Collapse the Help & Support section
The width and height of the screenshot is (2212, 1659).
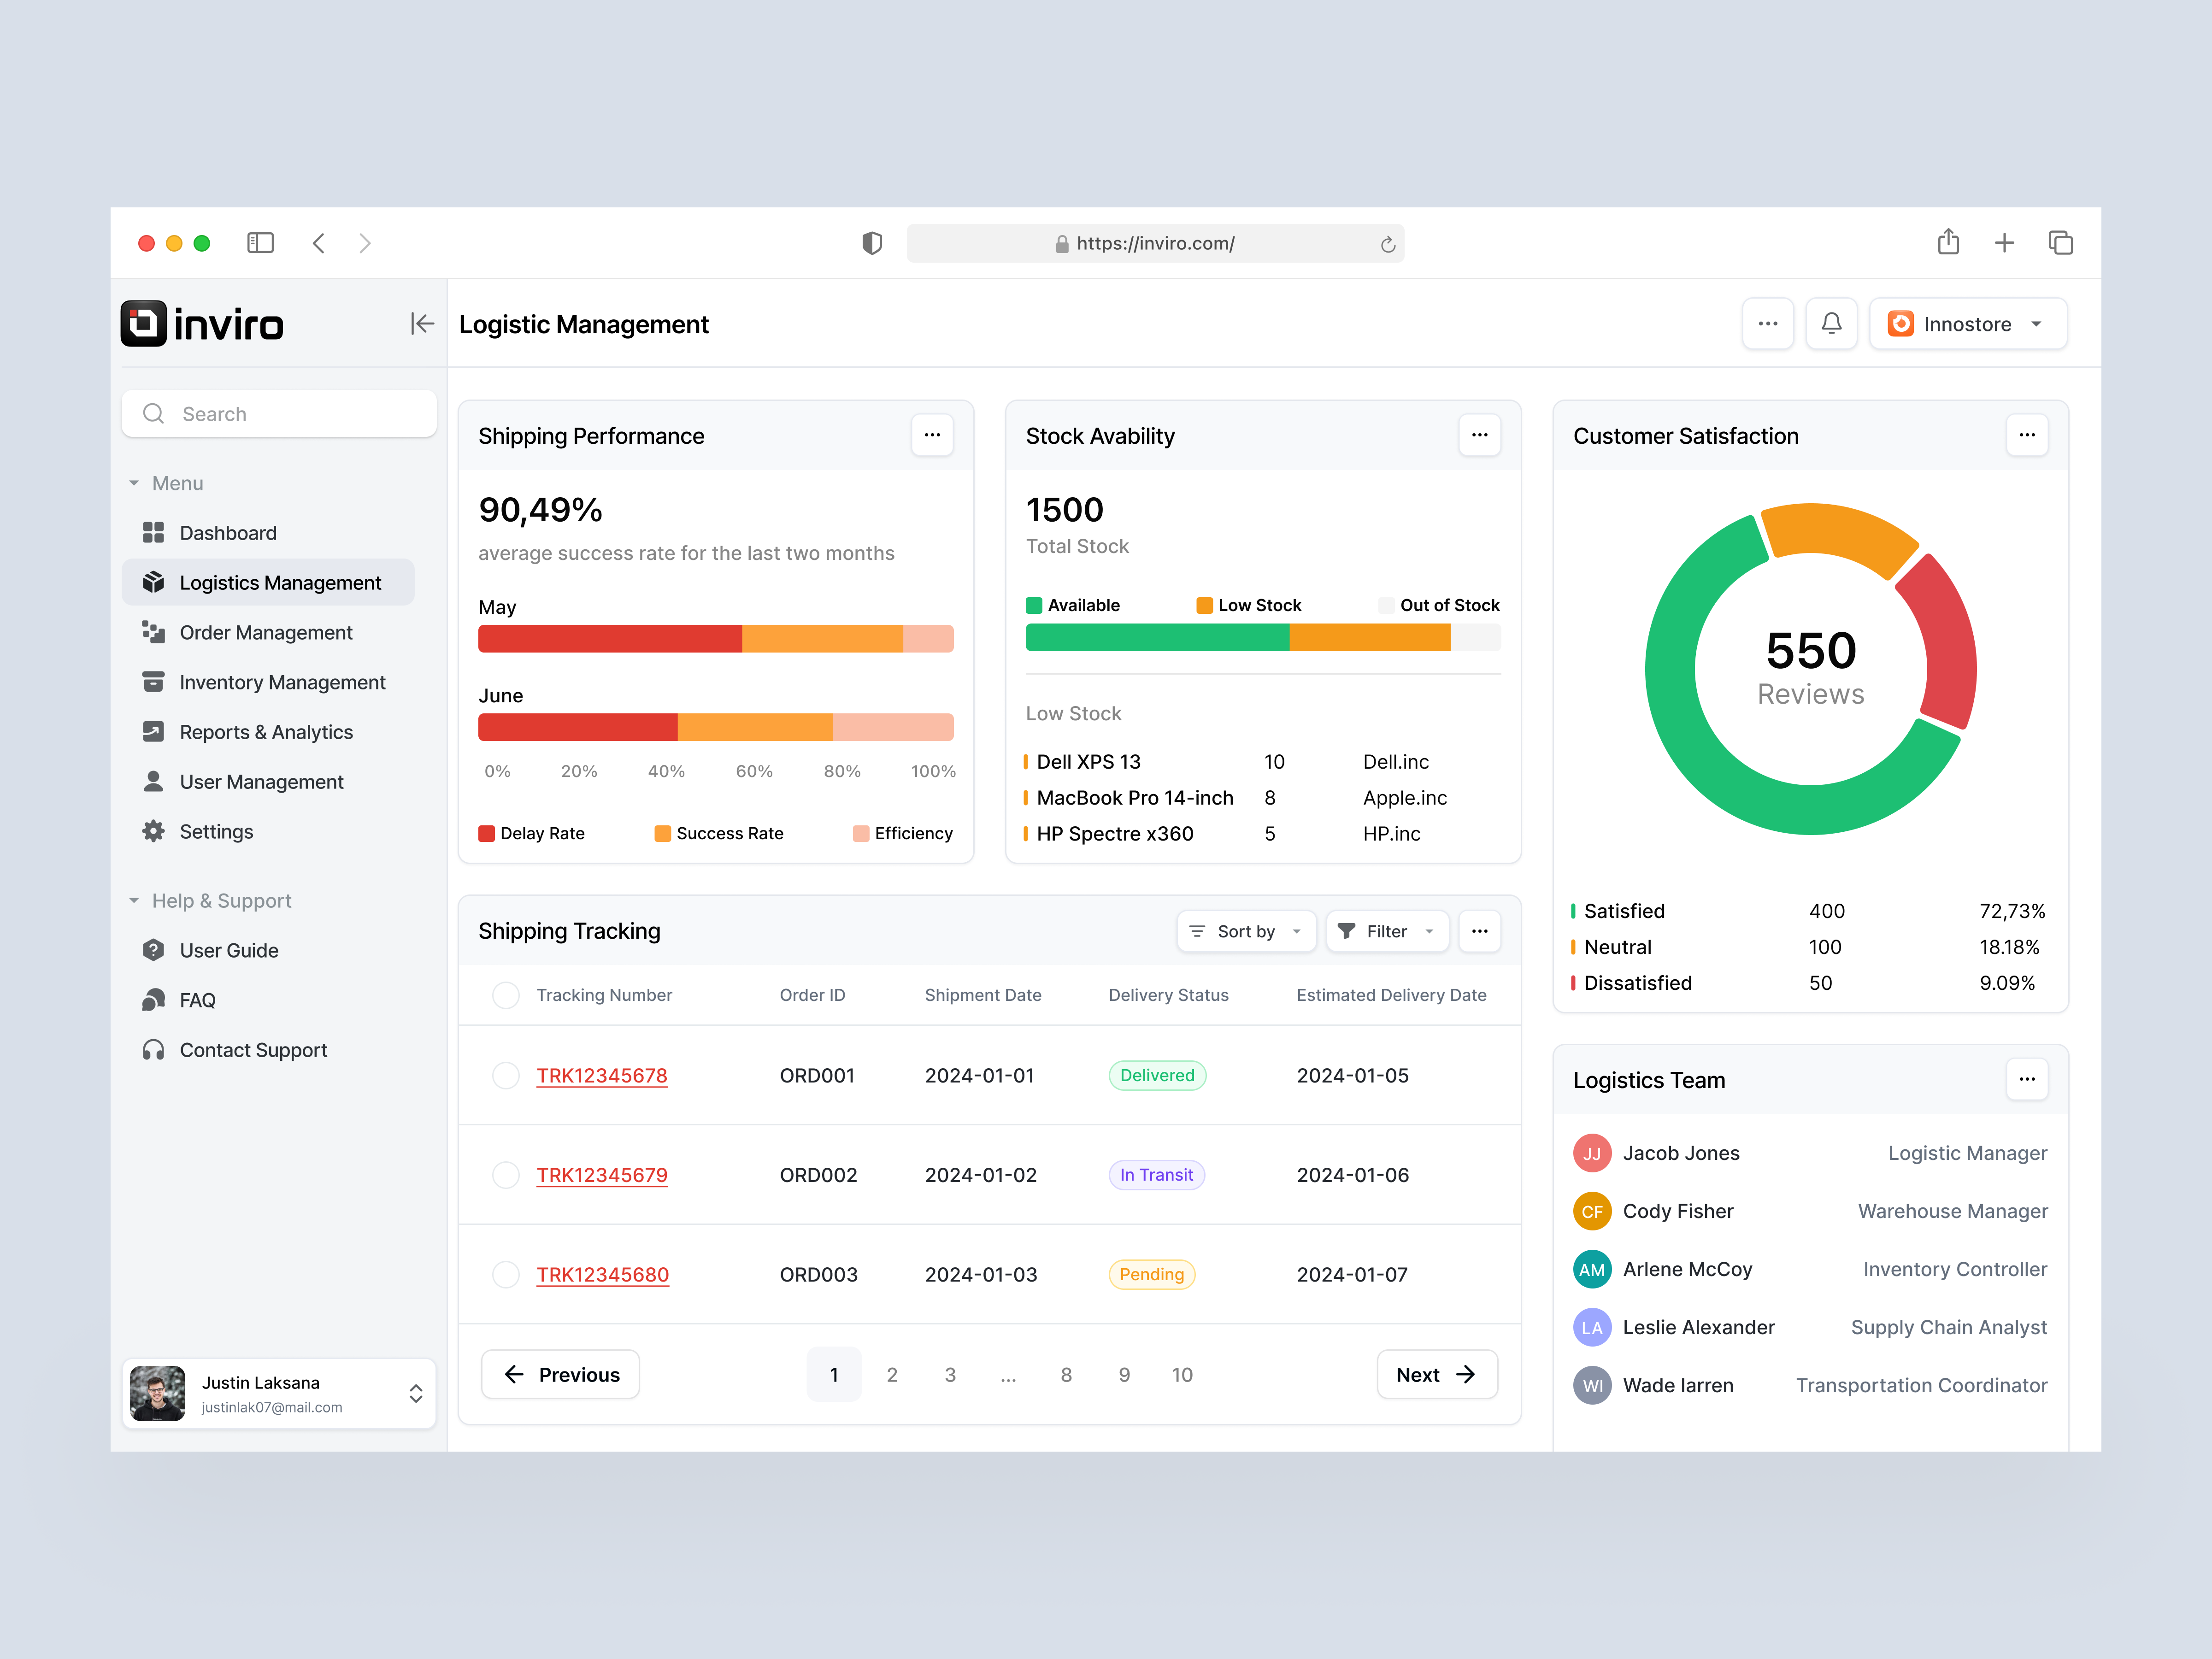[x=221, y=900]
